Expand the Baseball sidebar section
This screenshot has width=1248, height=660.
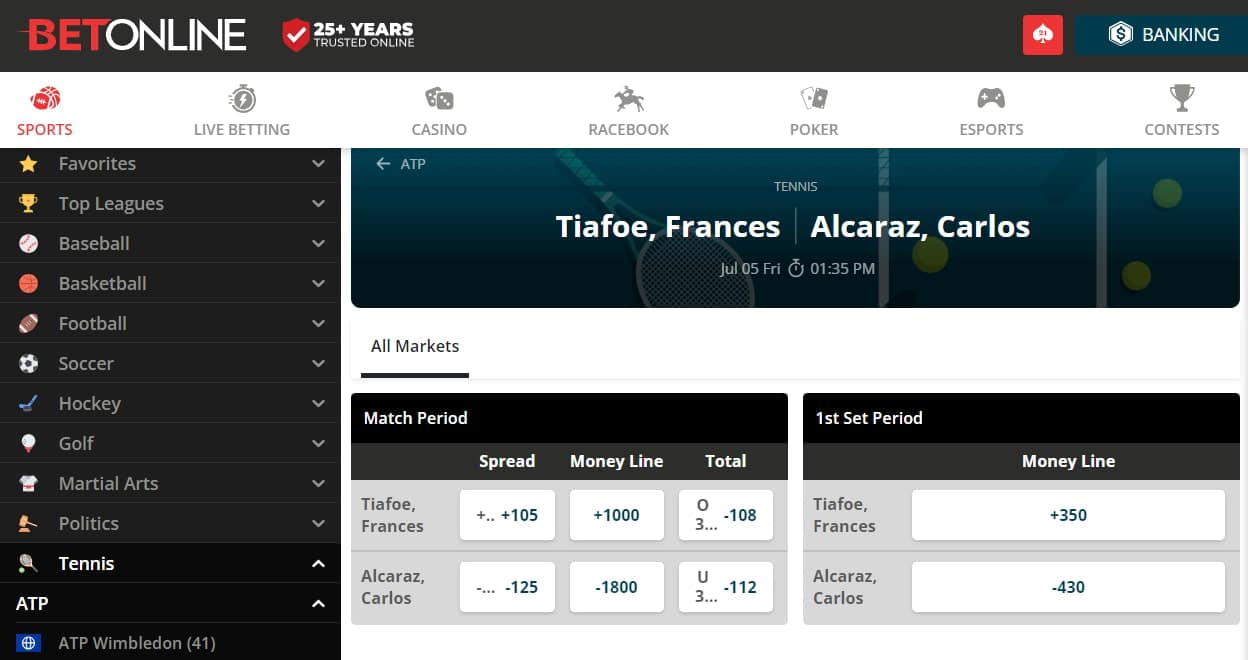[318, 243]
